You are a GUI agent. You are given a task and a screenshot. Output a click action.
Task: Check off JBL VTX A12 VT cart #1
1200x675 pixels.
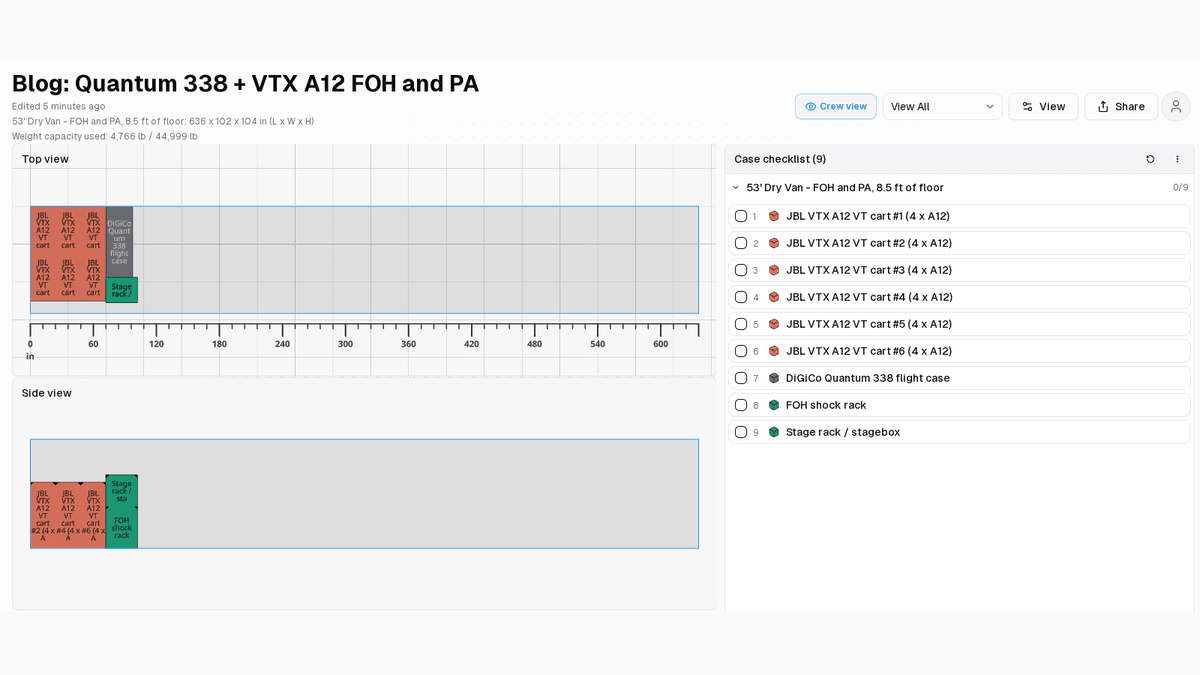tap(741, 216)
